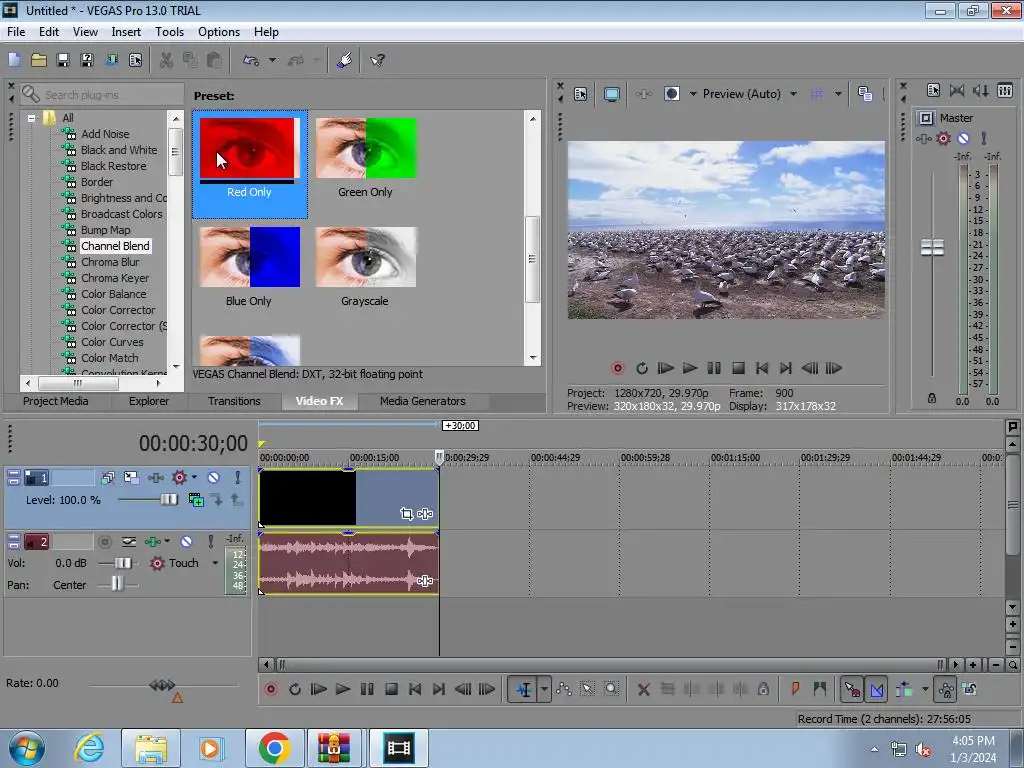Click Google Chrome in the taskbar
The width and height of the screenshot is (1024, 768).
pos(274,748)
